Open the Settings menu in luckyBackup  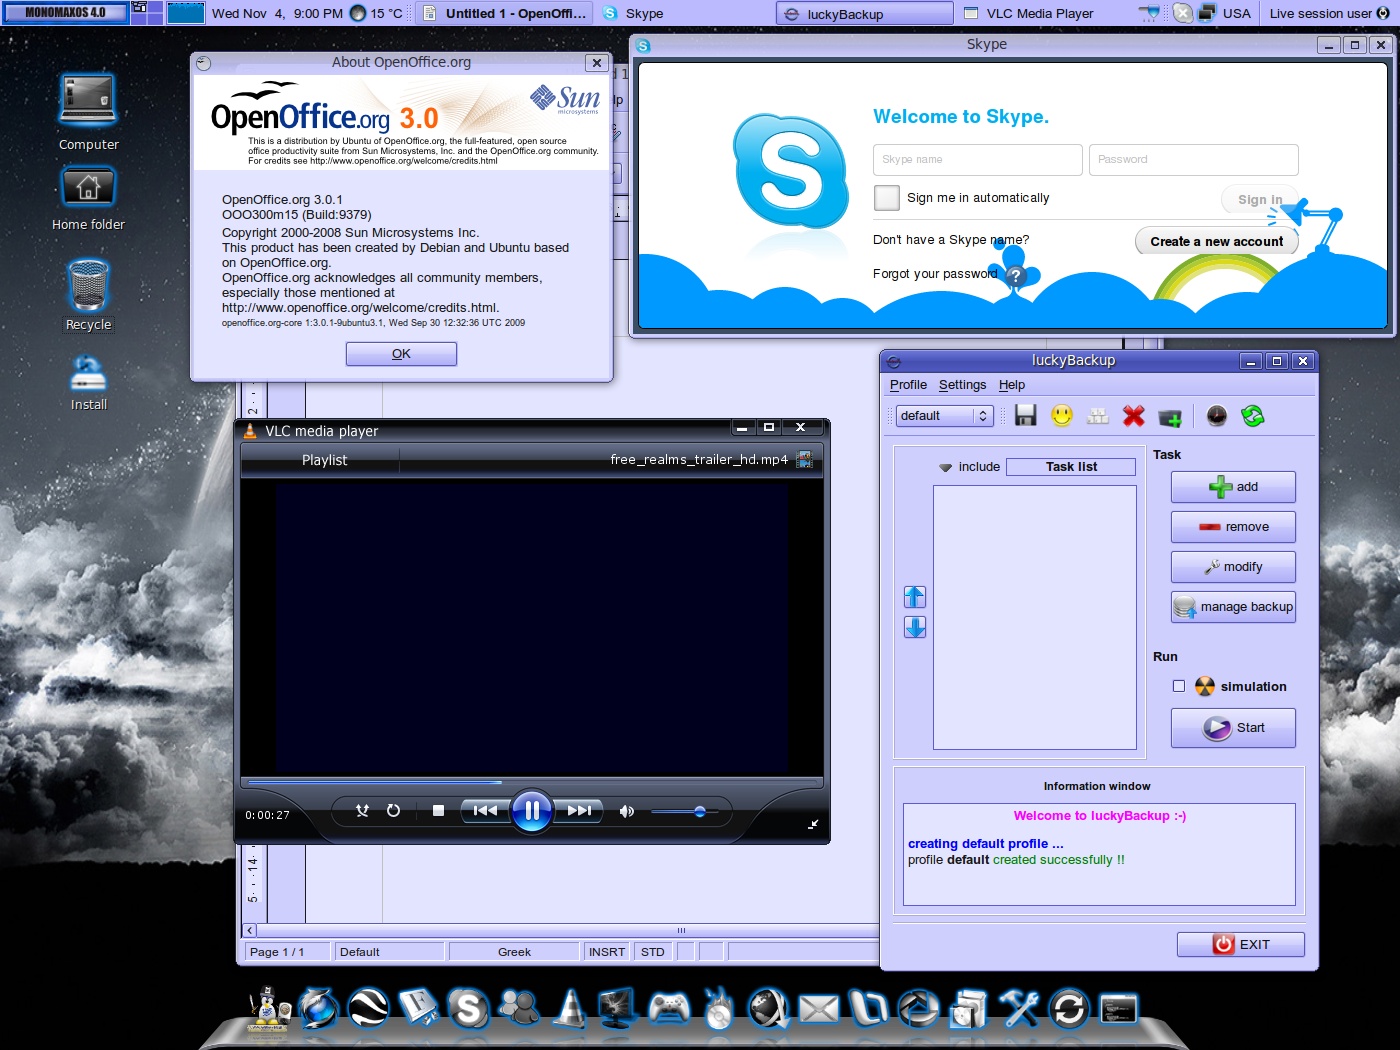[962, 385]
